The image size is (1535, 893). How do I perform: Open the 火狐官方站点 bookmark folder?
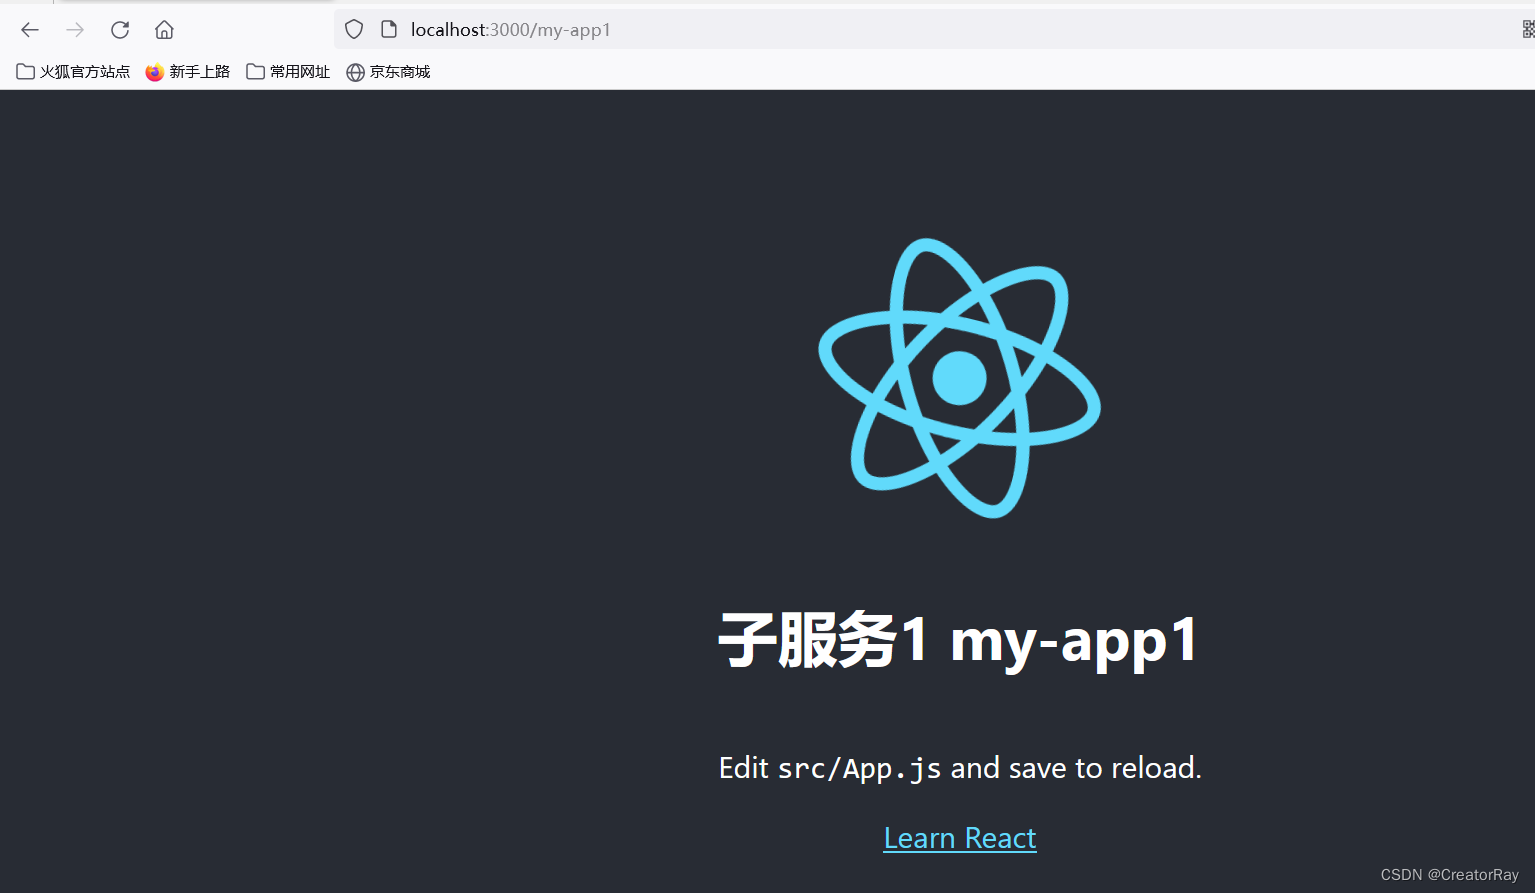73,72
